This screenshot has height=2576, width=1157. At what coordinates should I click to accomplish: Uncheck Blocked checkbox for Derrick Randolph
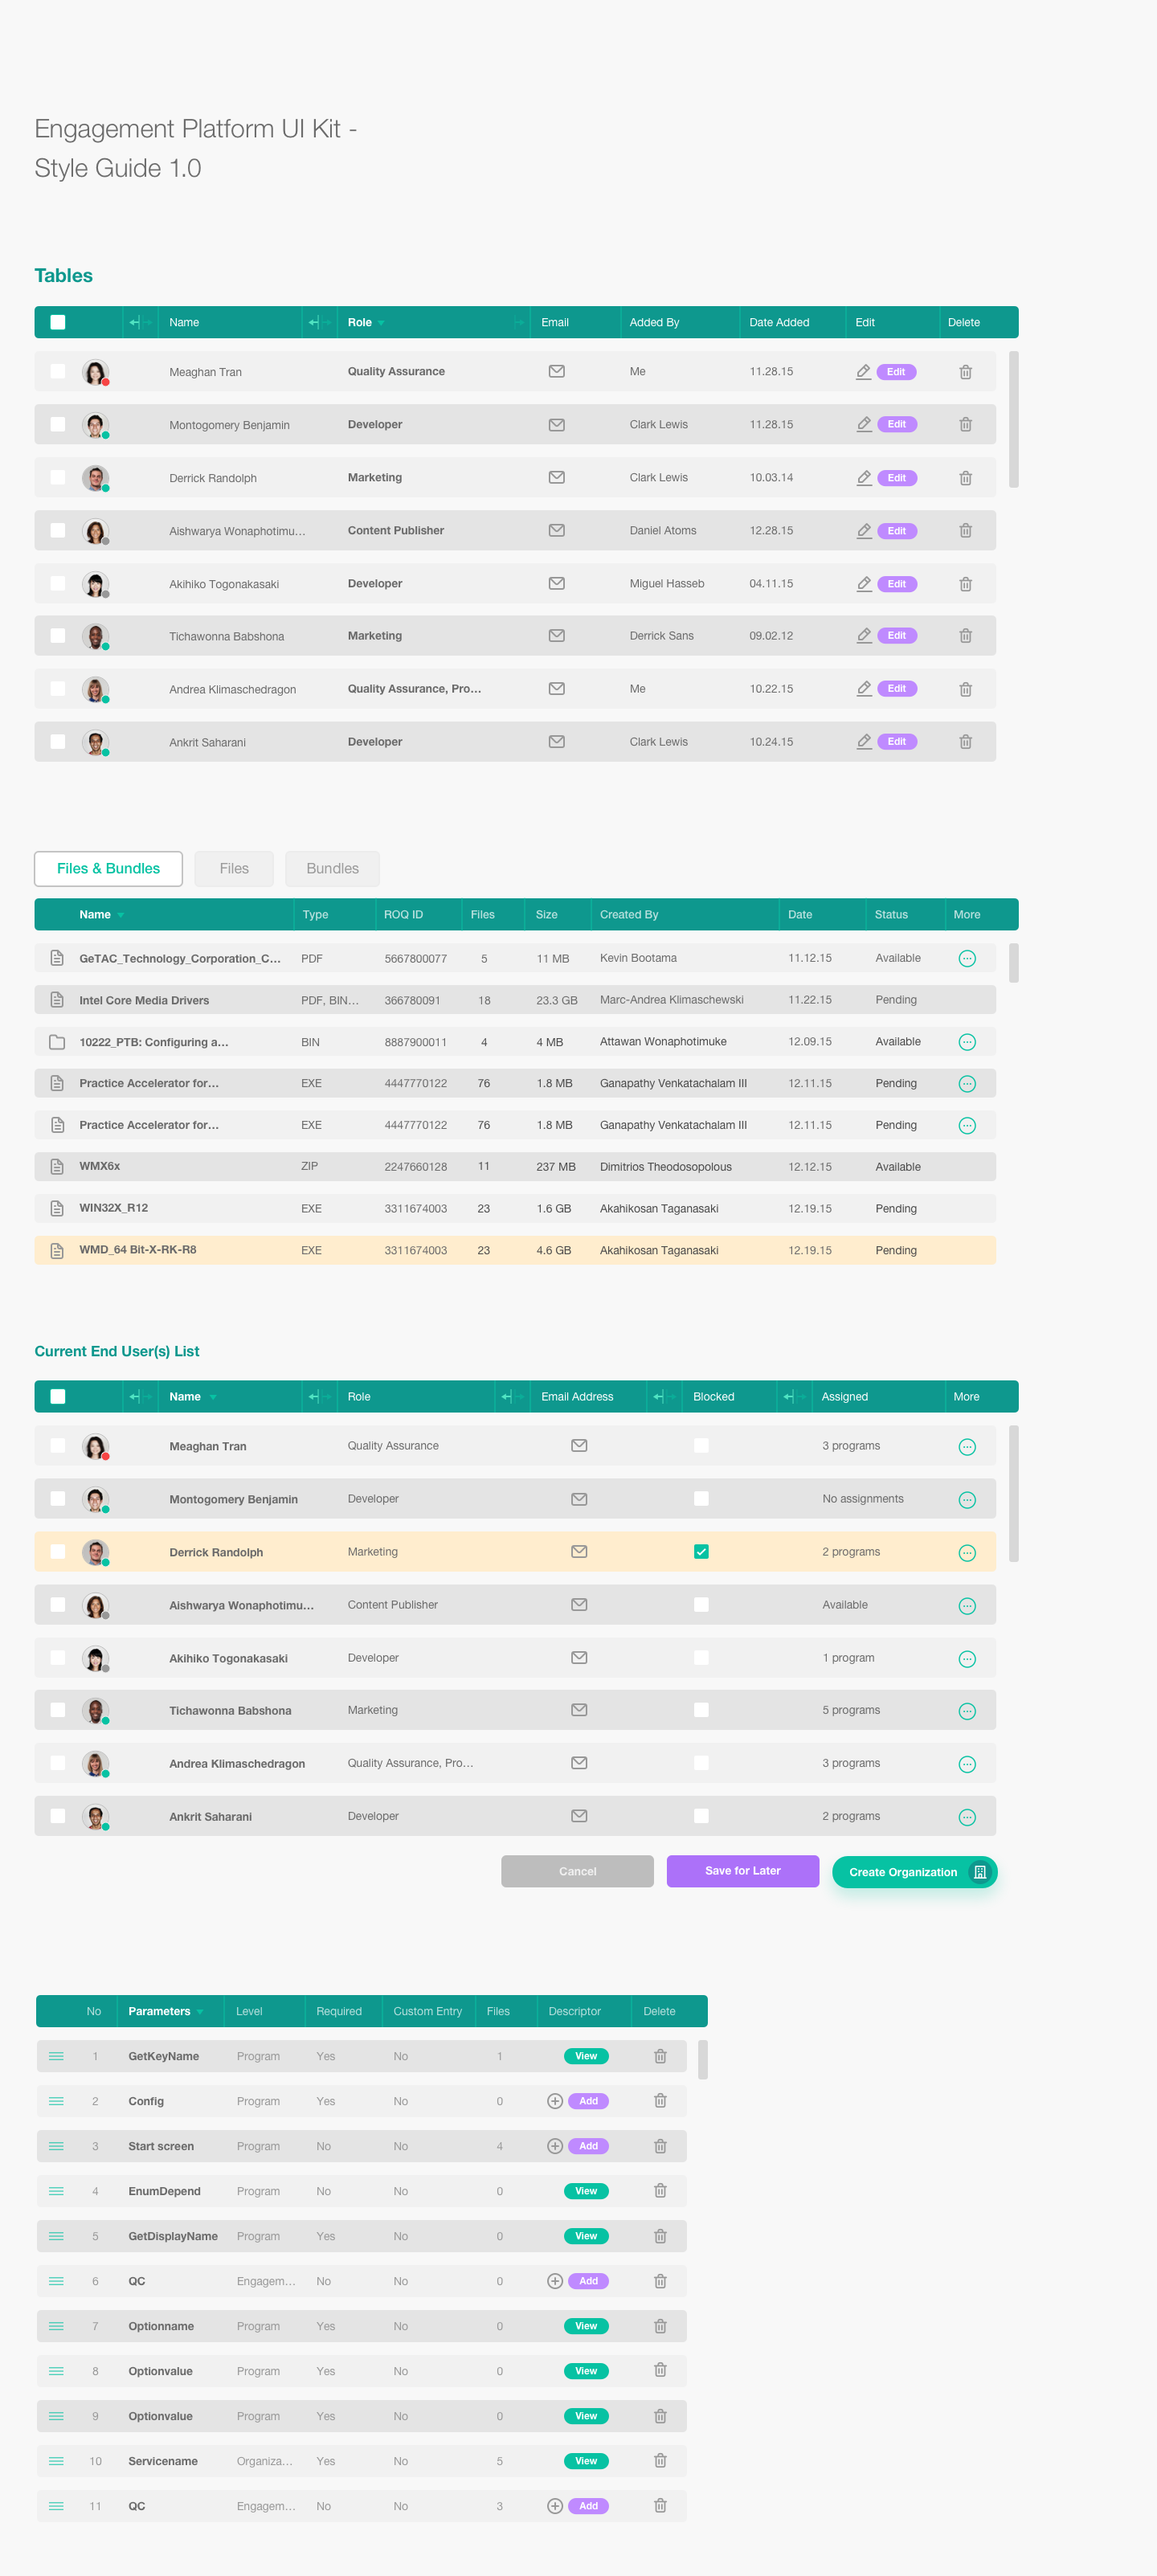point(701,1552)
